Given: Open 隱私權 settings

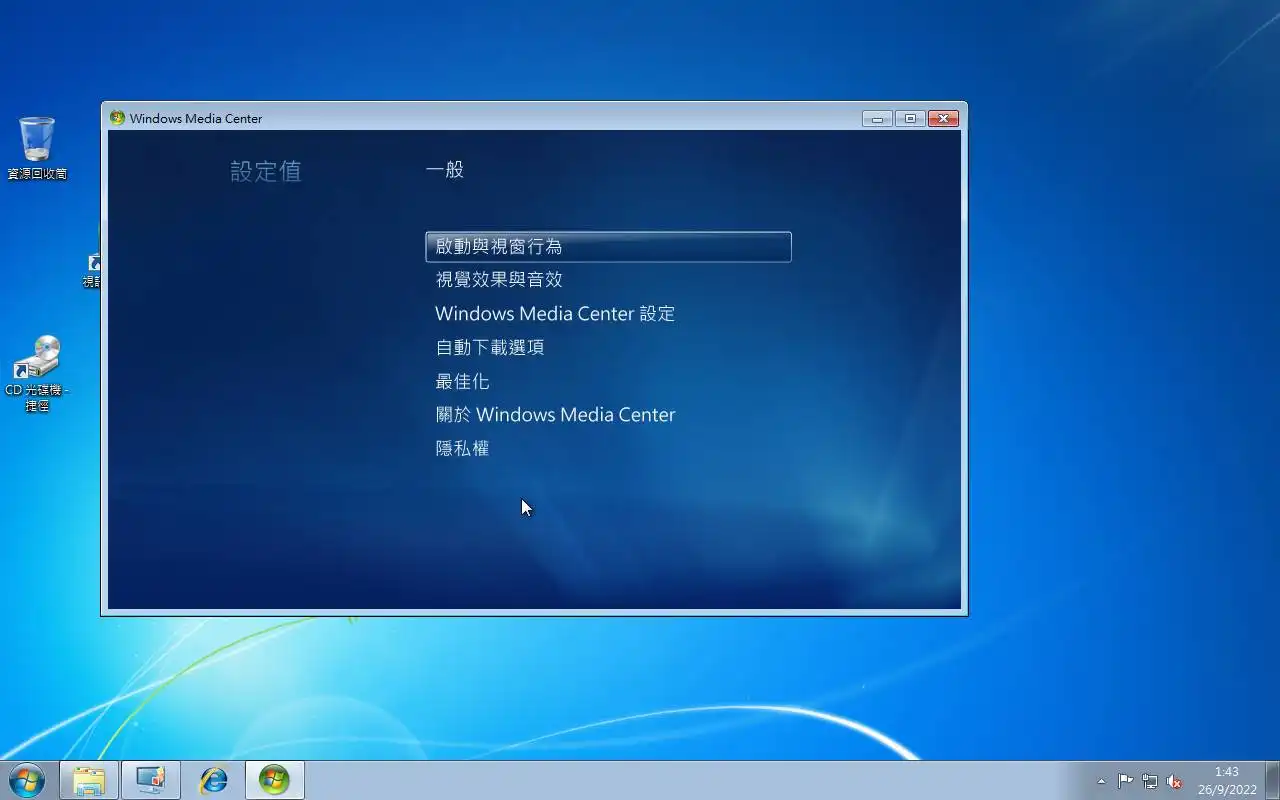Looking at the screenshot, I should pos(462,449).
